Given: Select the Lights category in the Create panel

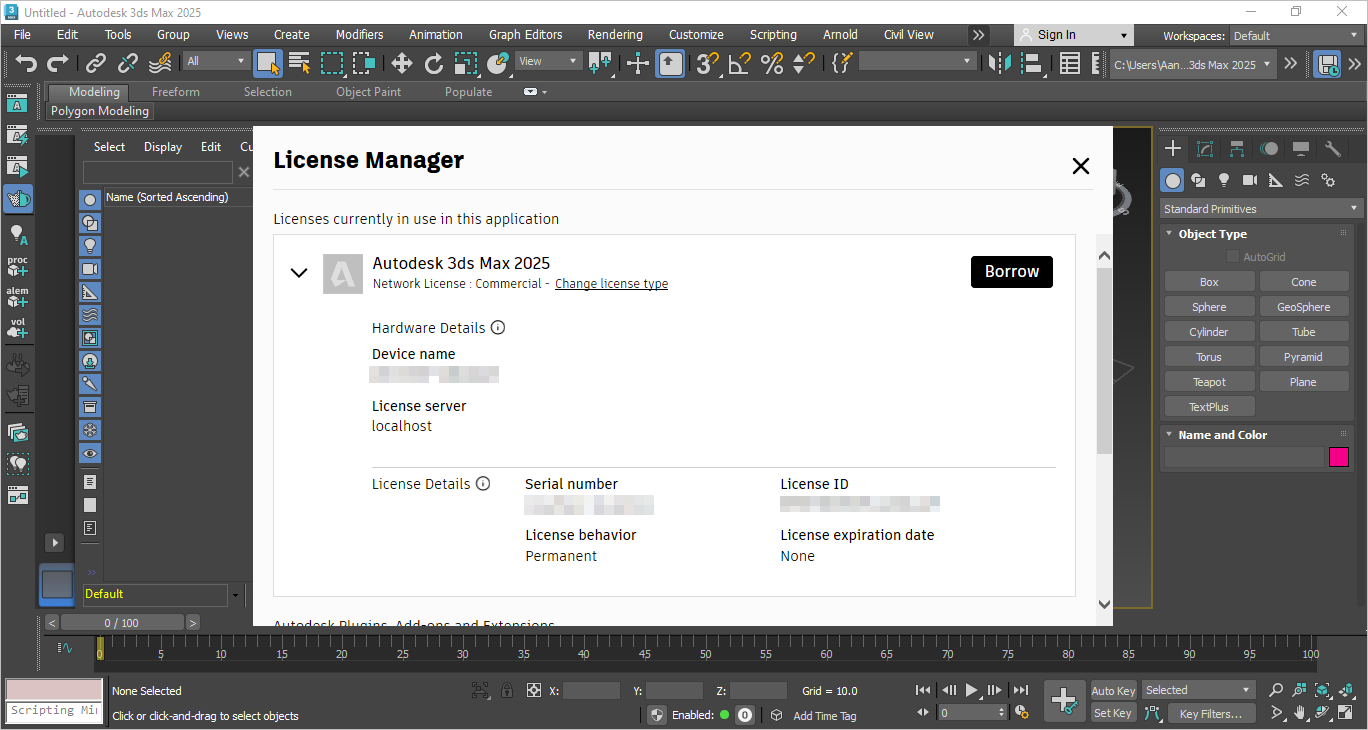Looking at the screenshot, I should point(1224,180).
